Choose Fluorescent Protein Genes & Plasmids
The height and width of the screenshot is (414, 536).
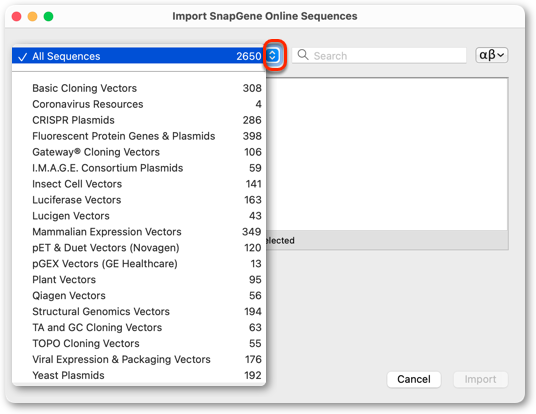tap(139, 136)
